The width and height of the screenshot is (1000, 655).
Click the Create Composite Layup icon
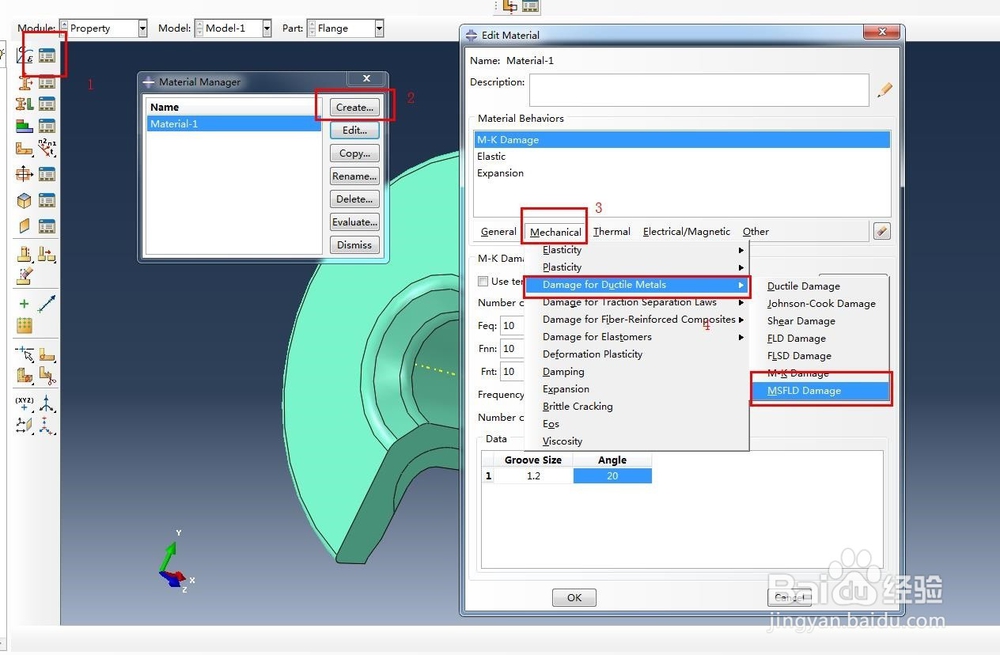(24, 126)
